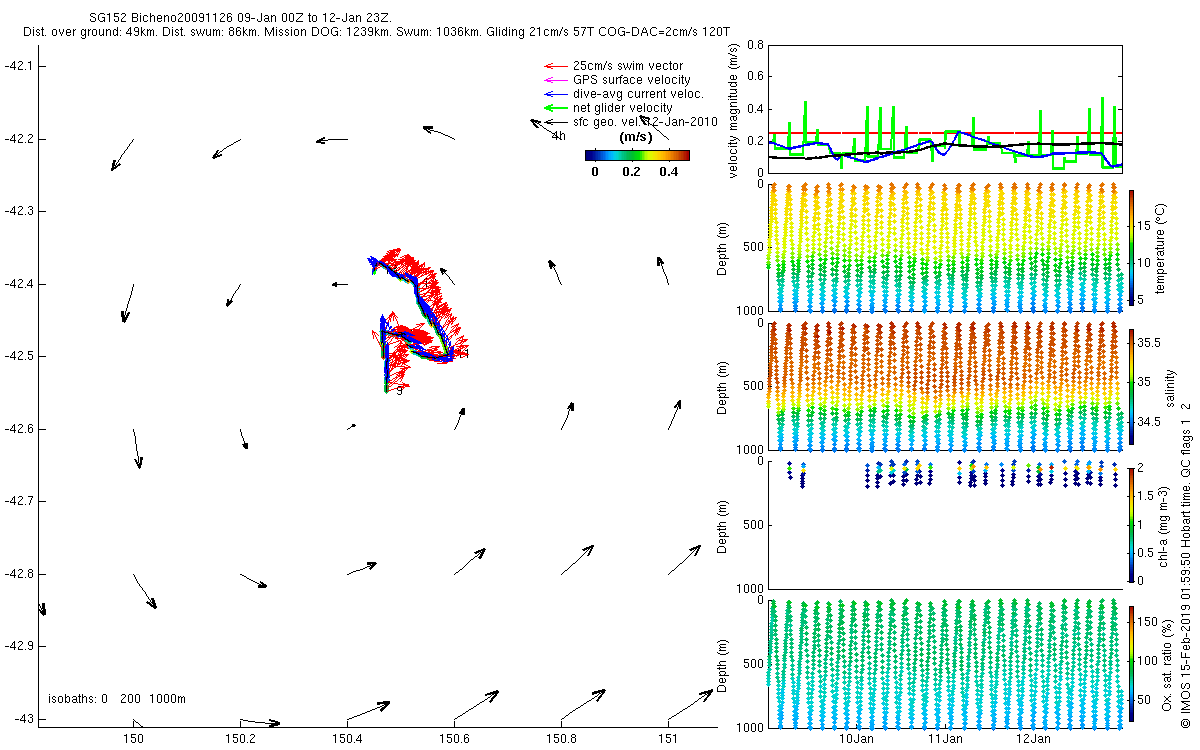Select legend text '25cm/s swim vector'
Screen dimensions: 1200x750
[628, 66]
